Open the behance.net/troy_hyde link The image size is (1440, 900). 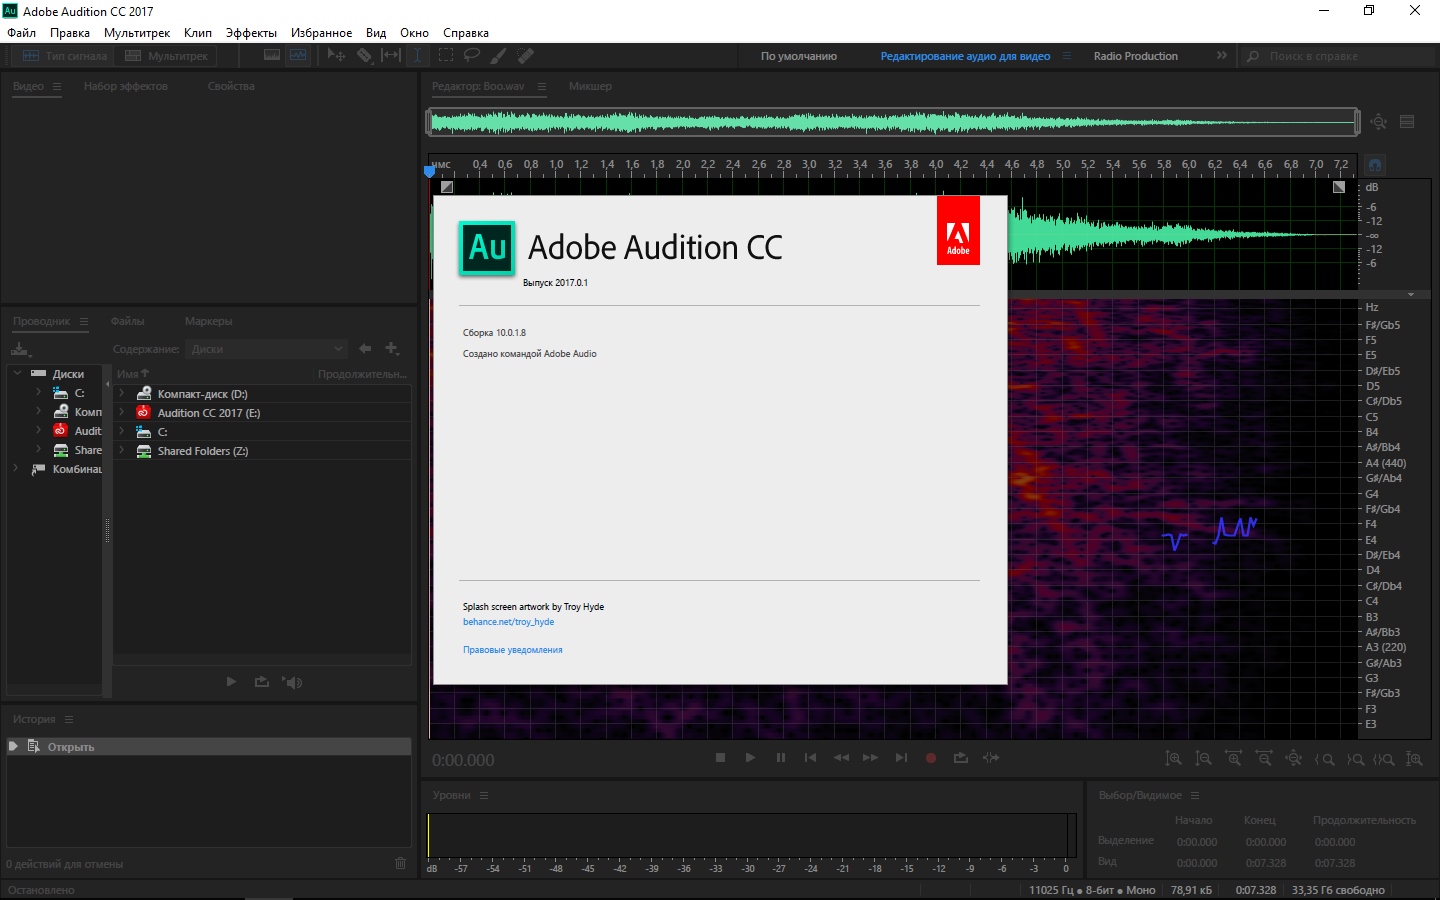click(x=508, y=622)
